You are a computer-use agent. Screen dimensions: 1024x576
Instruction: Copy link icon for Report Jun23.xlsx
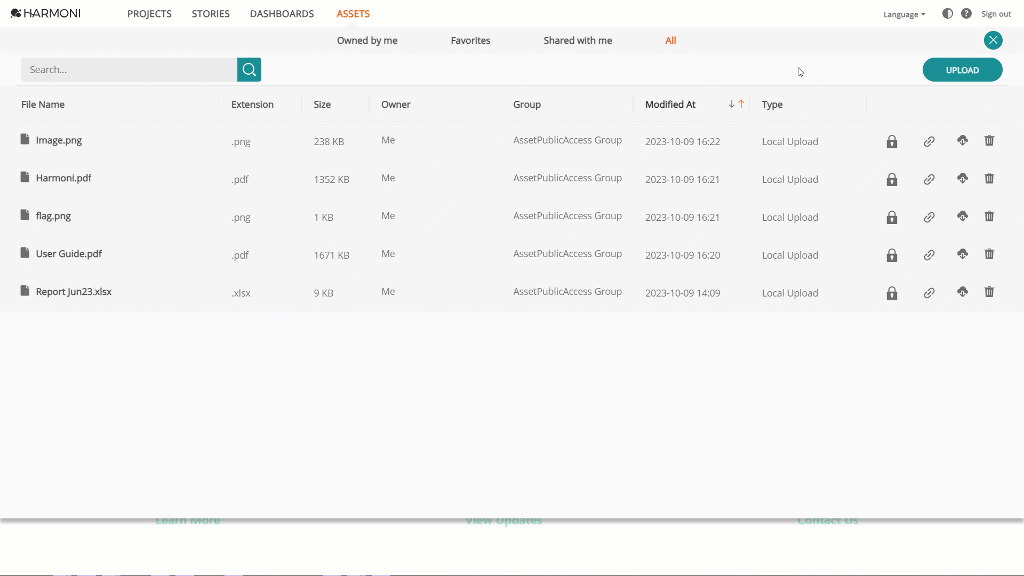pos(929,293)
